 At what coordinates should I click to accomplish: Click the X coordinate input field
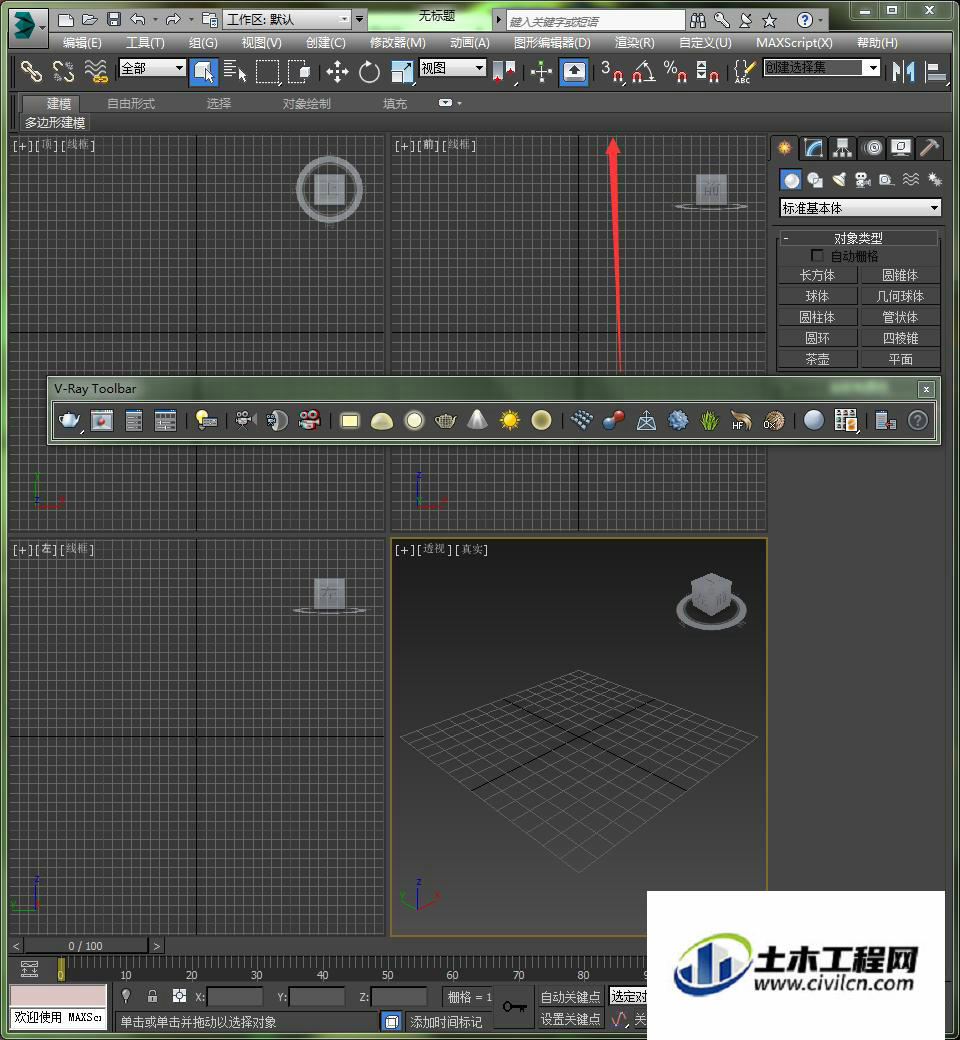click(x=234, y=996)
